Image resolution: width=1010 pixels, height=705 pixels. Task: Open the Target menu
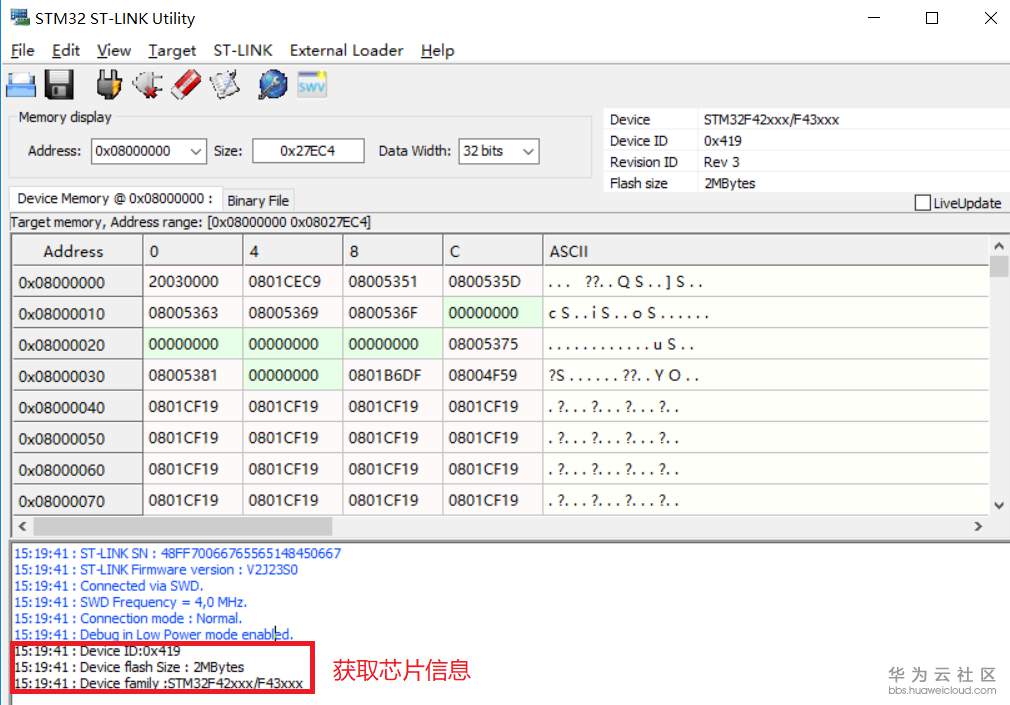click(172, 50)
